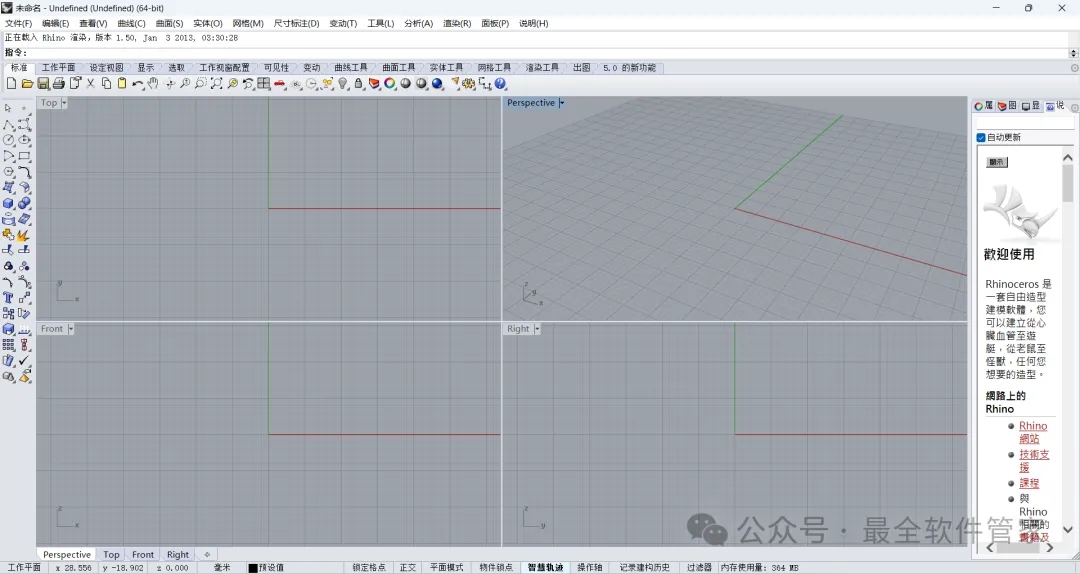Click the 顯示 button in help panel
This screenshot has width=1080, height=574.
(997, 162)
